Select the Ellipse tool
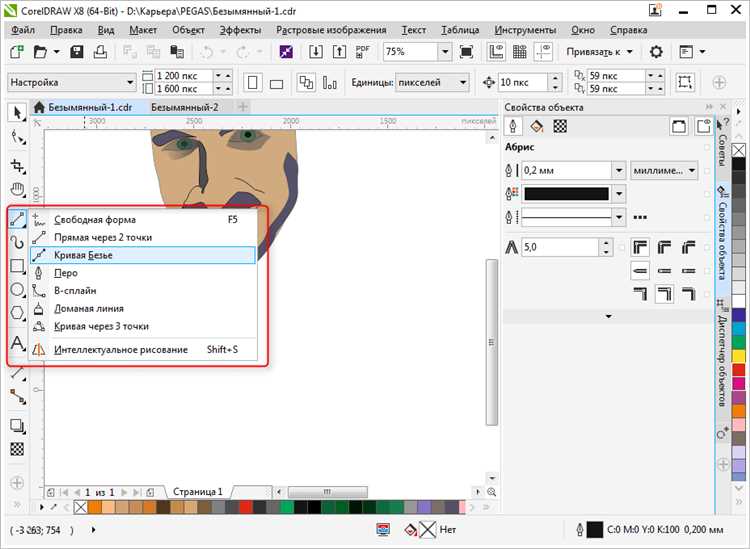Image resolution: width=750 pixels, height=549 pixels. 17,290
